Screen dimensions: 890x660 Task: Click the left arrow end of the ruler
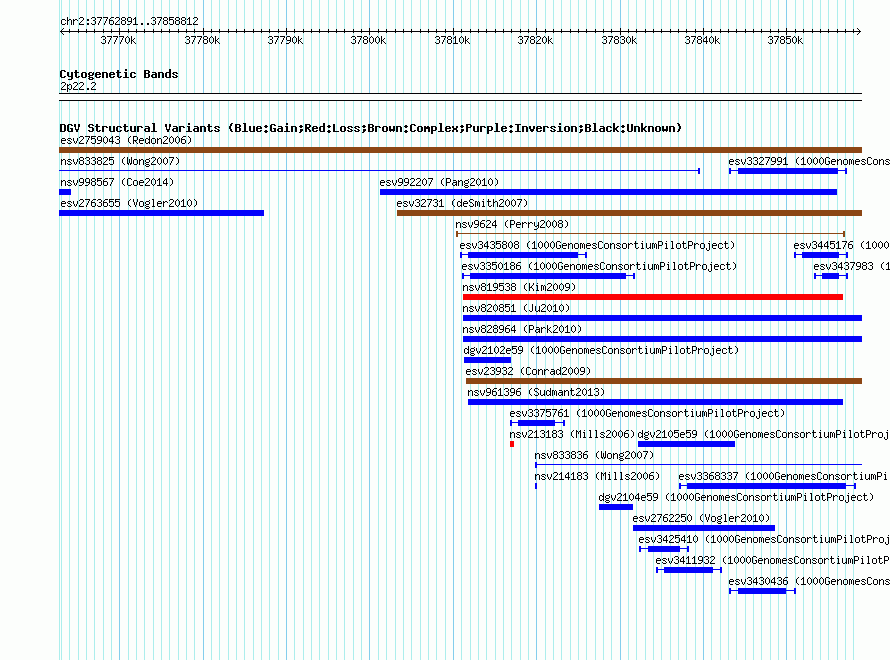[62, 31]
